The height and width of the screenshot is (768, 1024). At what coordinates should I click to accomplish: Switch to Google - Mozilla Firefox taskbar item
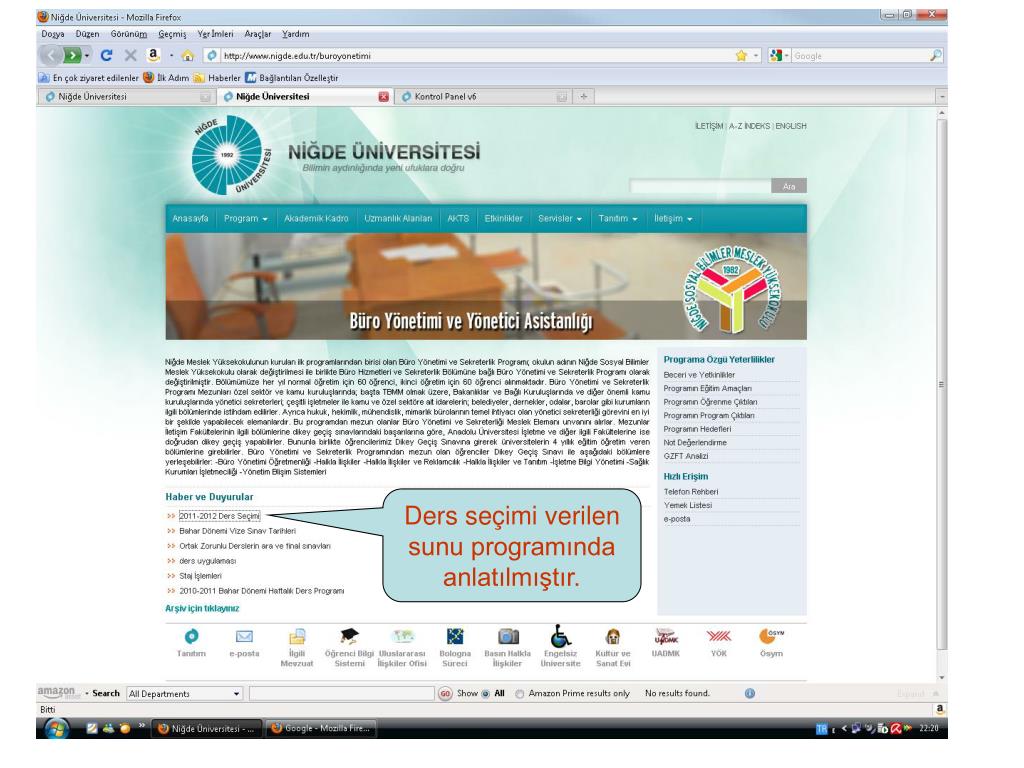tap(320, 728)
